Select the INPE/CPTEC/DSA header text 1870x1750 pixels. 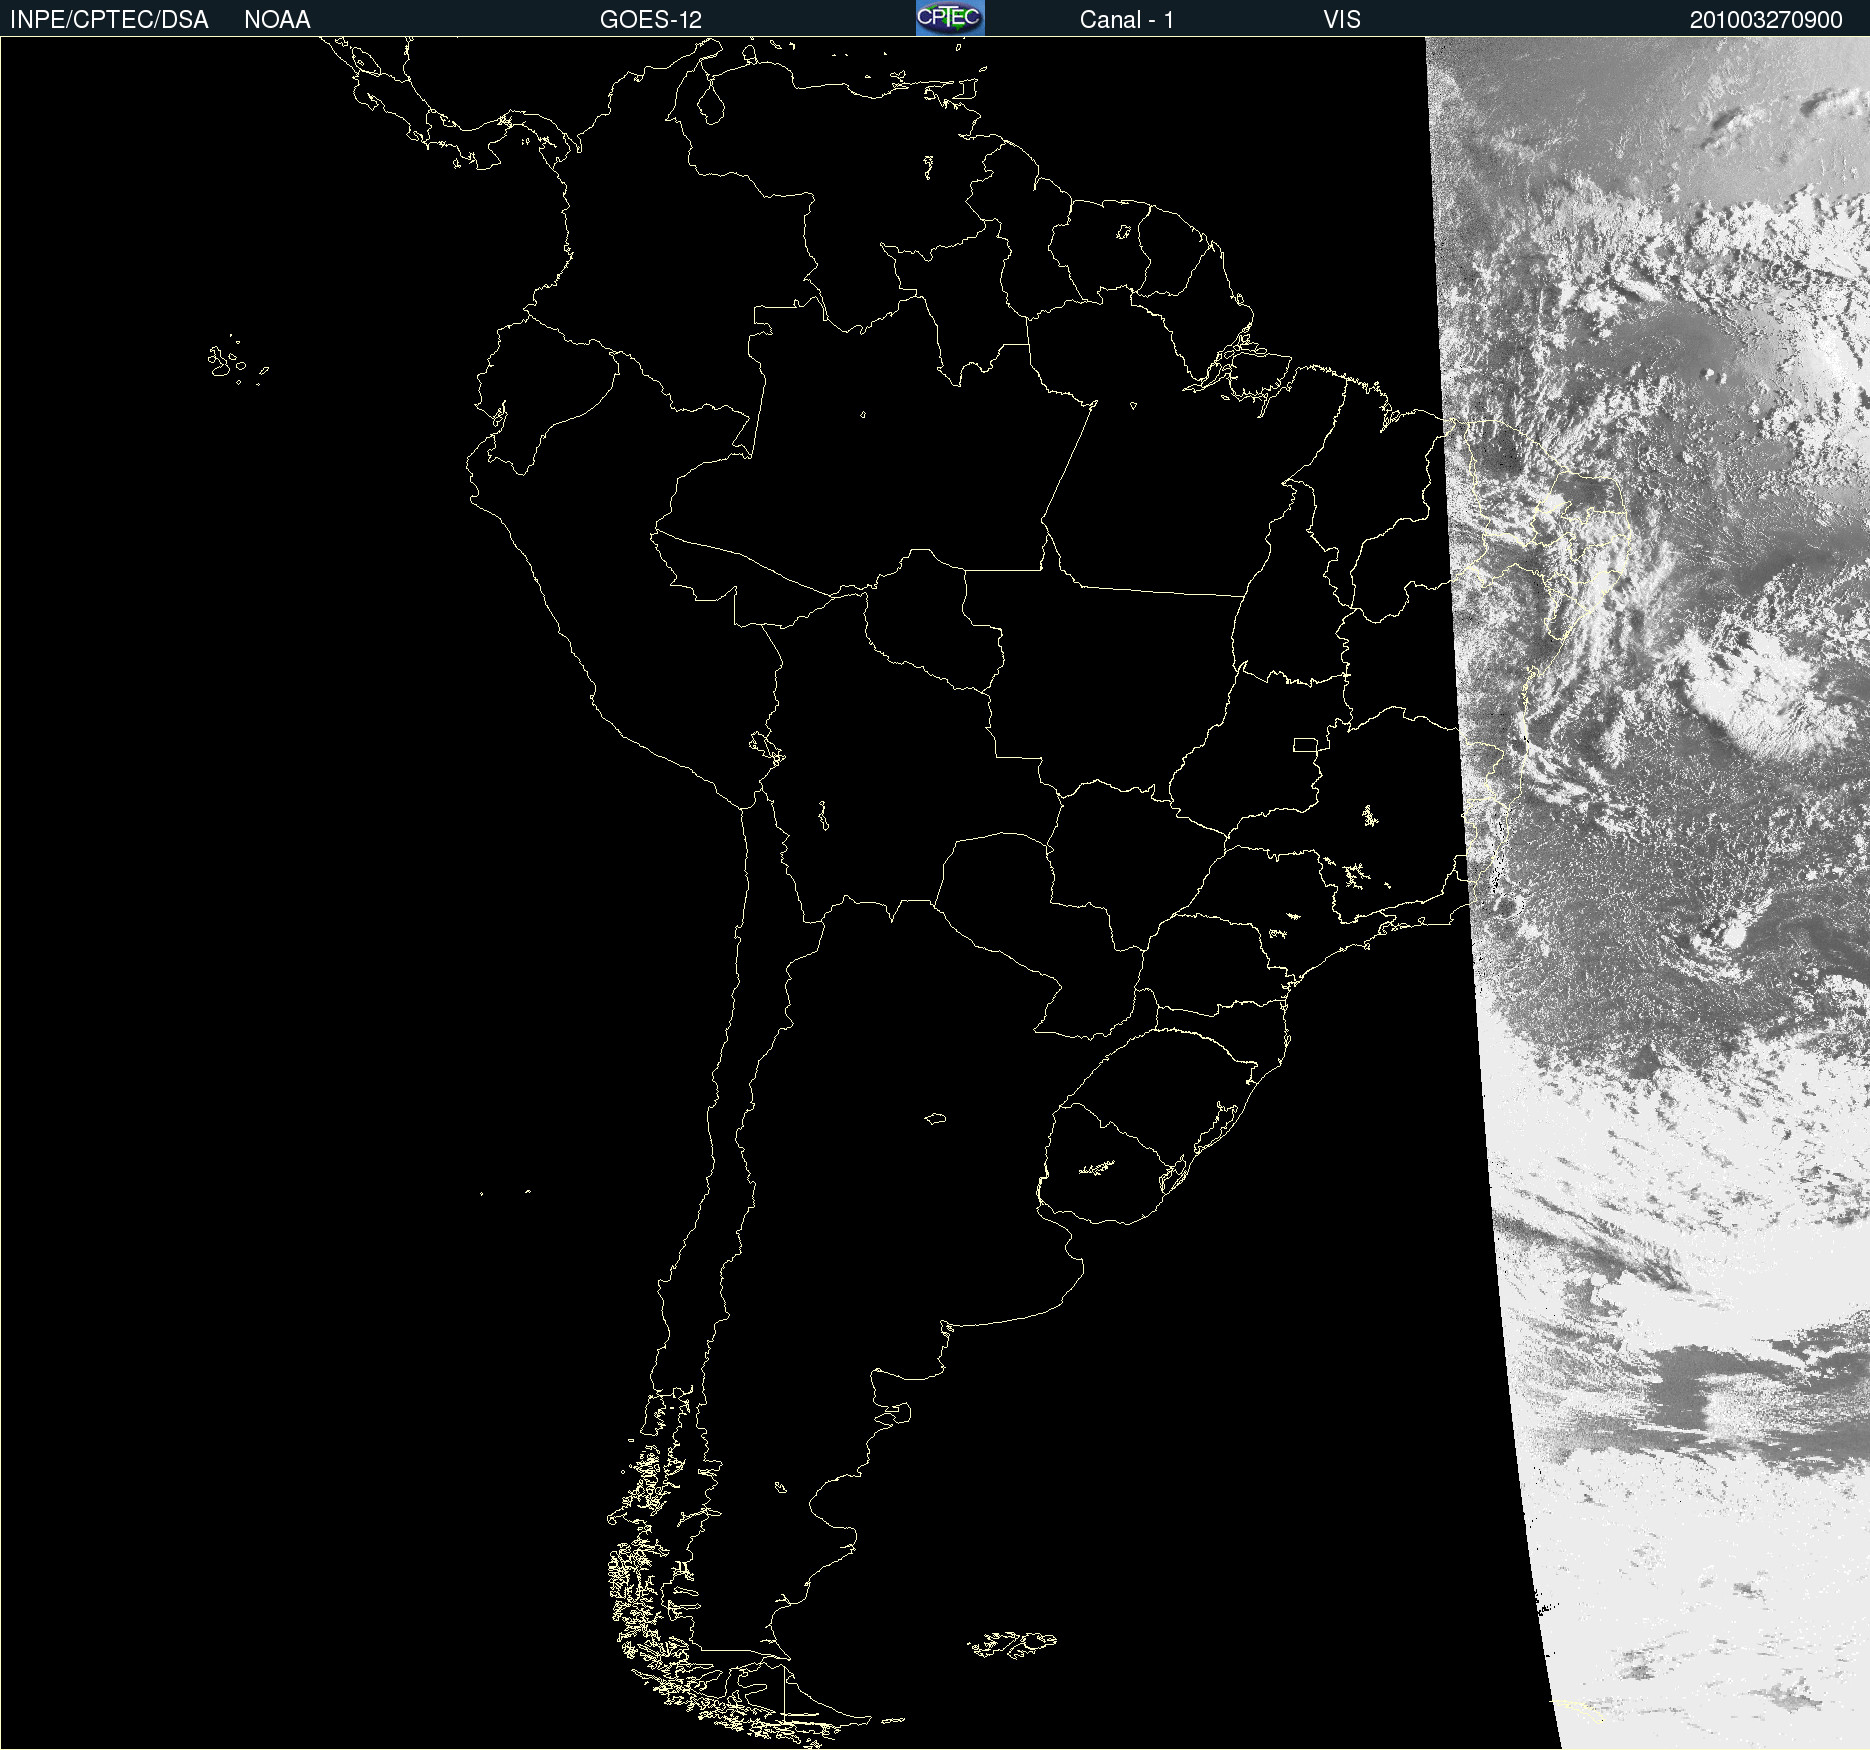point(109,20)
